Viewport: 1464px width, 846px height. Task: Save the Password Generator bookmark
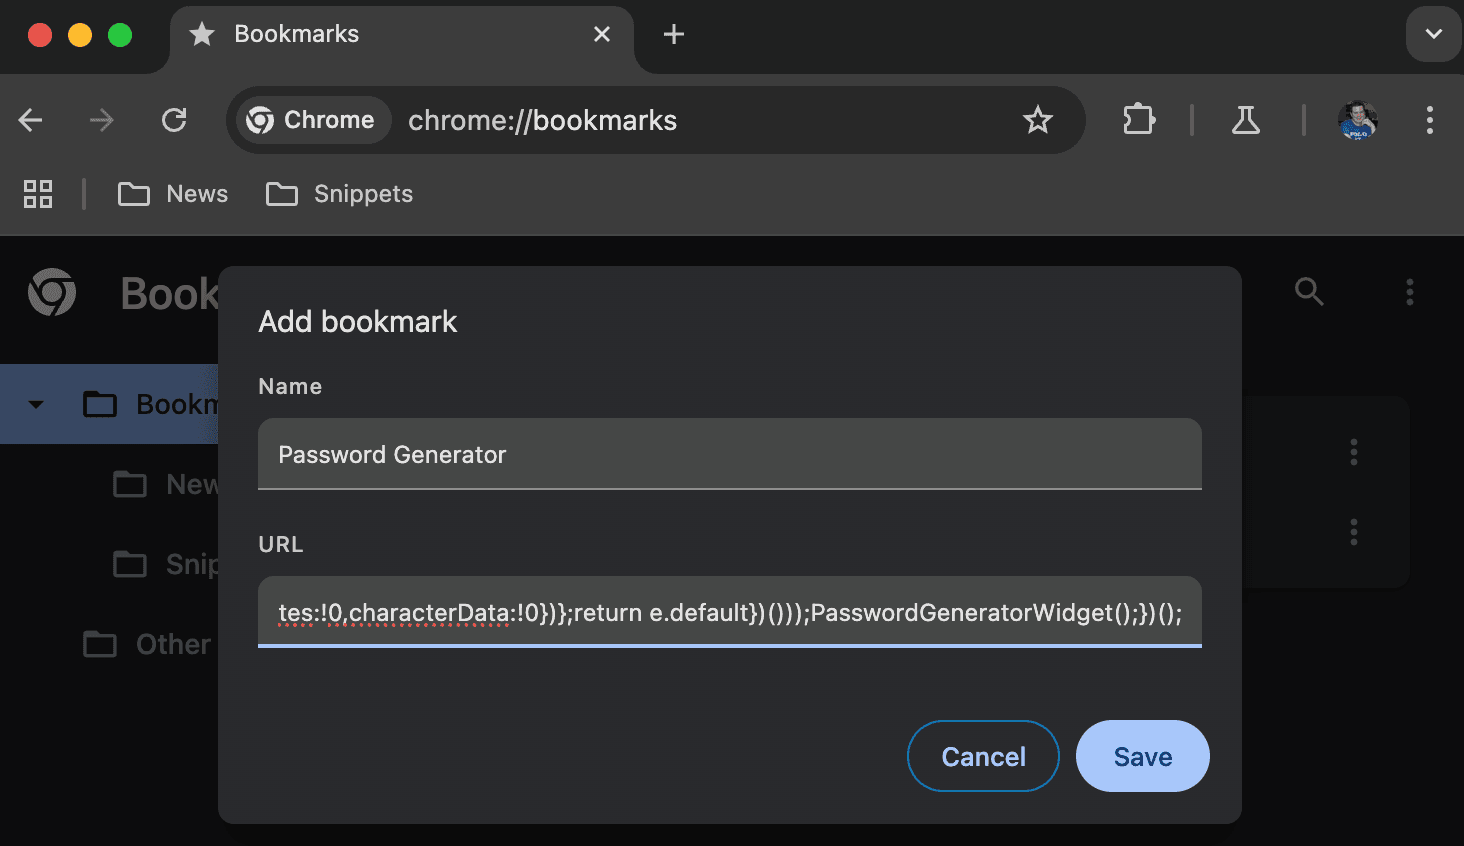1142,756
